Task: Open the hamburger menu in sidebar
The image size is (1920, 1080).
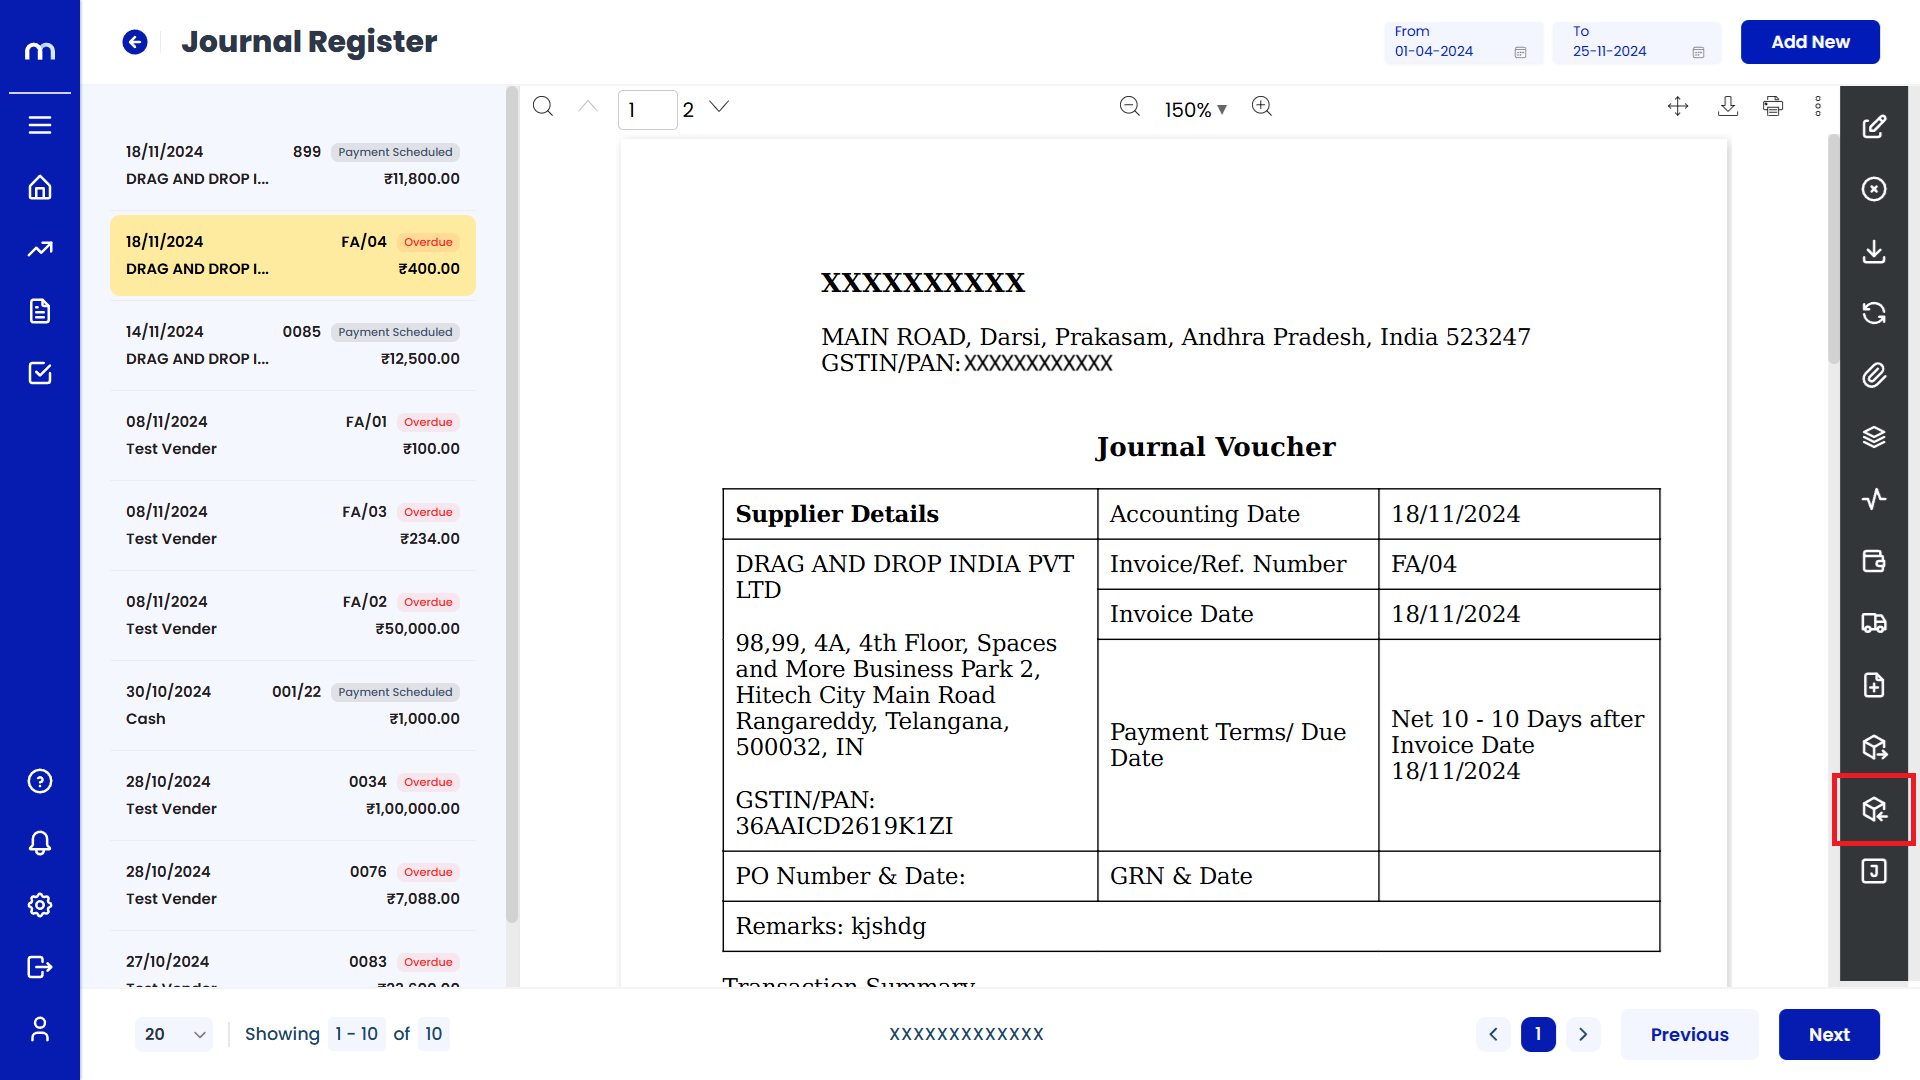Action: [x=40, y=125]
